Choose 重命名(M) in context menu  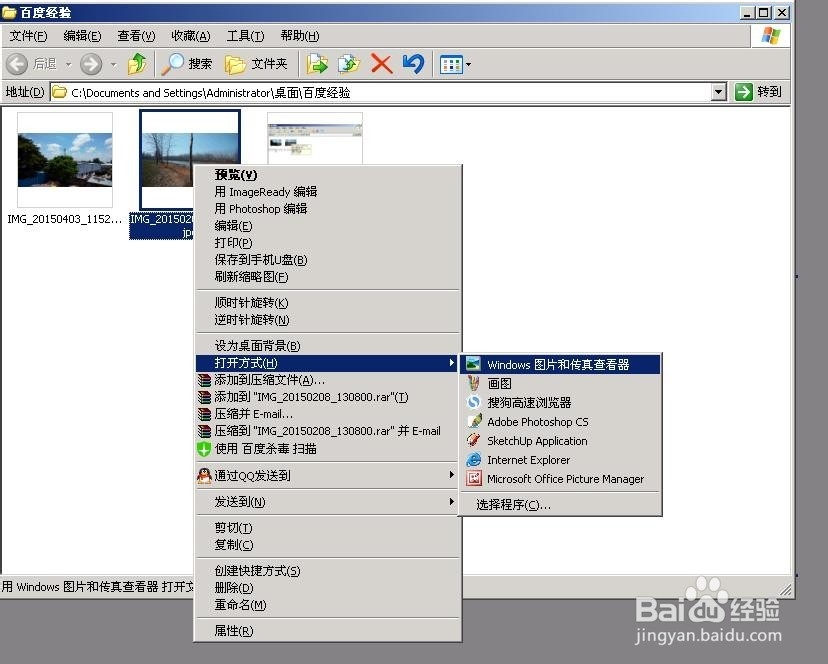click(x=327, y=605)
